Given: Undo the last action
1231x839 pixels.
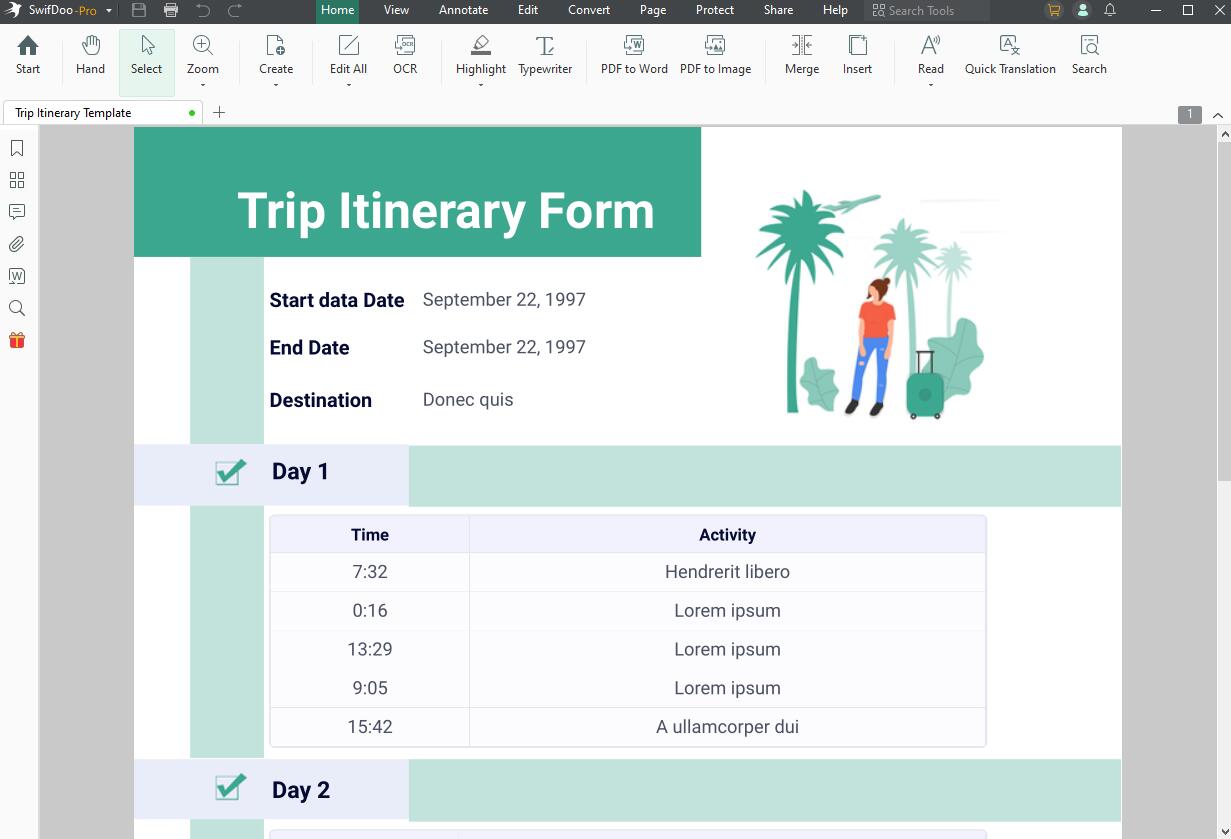Looking at the screenshot, I should (203, 10).
